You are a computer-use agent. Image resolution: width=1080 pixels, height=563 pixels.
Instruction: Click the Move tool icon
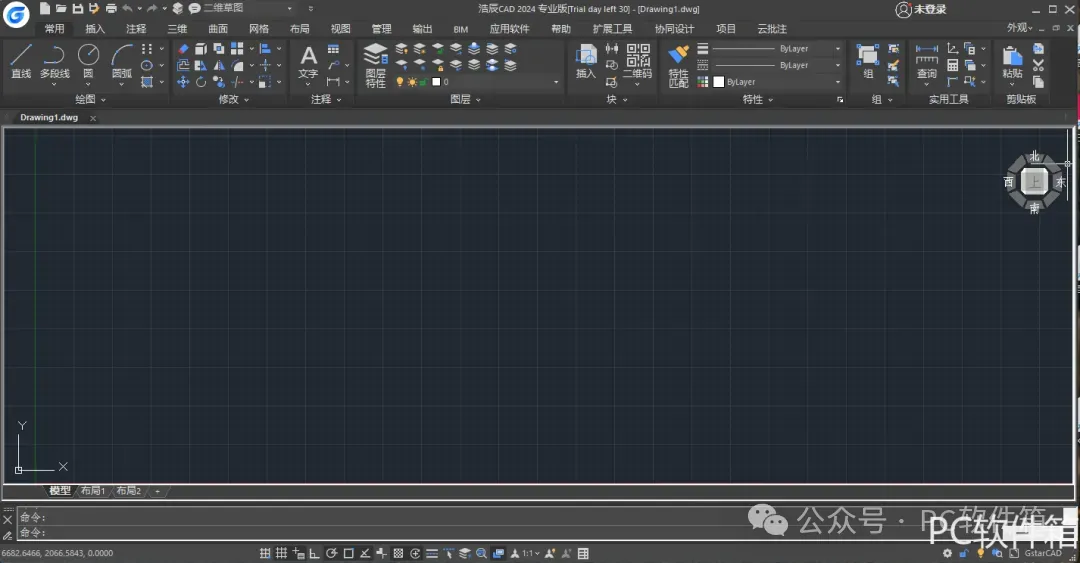(183, 82)
